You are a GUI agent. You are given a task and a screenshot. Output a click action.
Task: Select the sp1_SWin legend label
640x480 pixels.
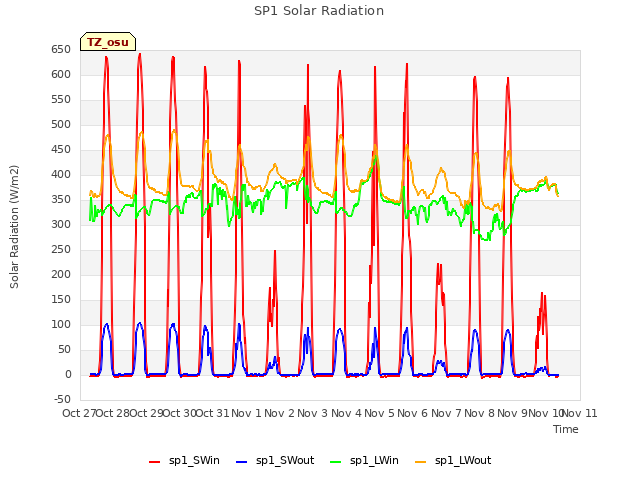(194, 460)
